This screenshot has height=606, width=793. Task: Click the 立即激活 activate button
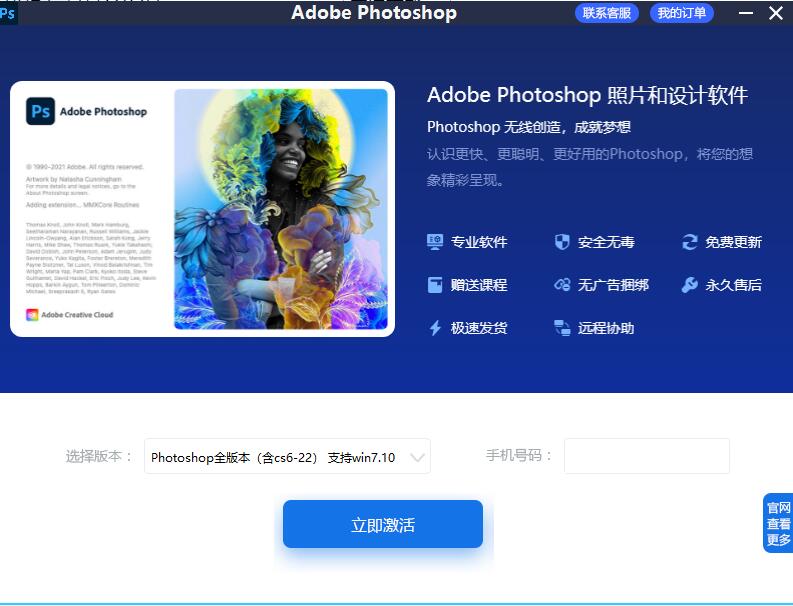[383, 524]
